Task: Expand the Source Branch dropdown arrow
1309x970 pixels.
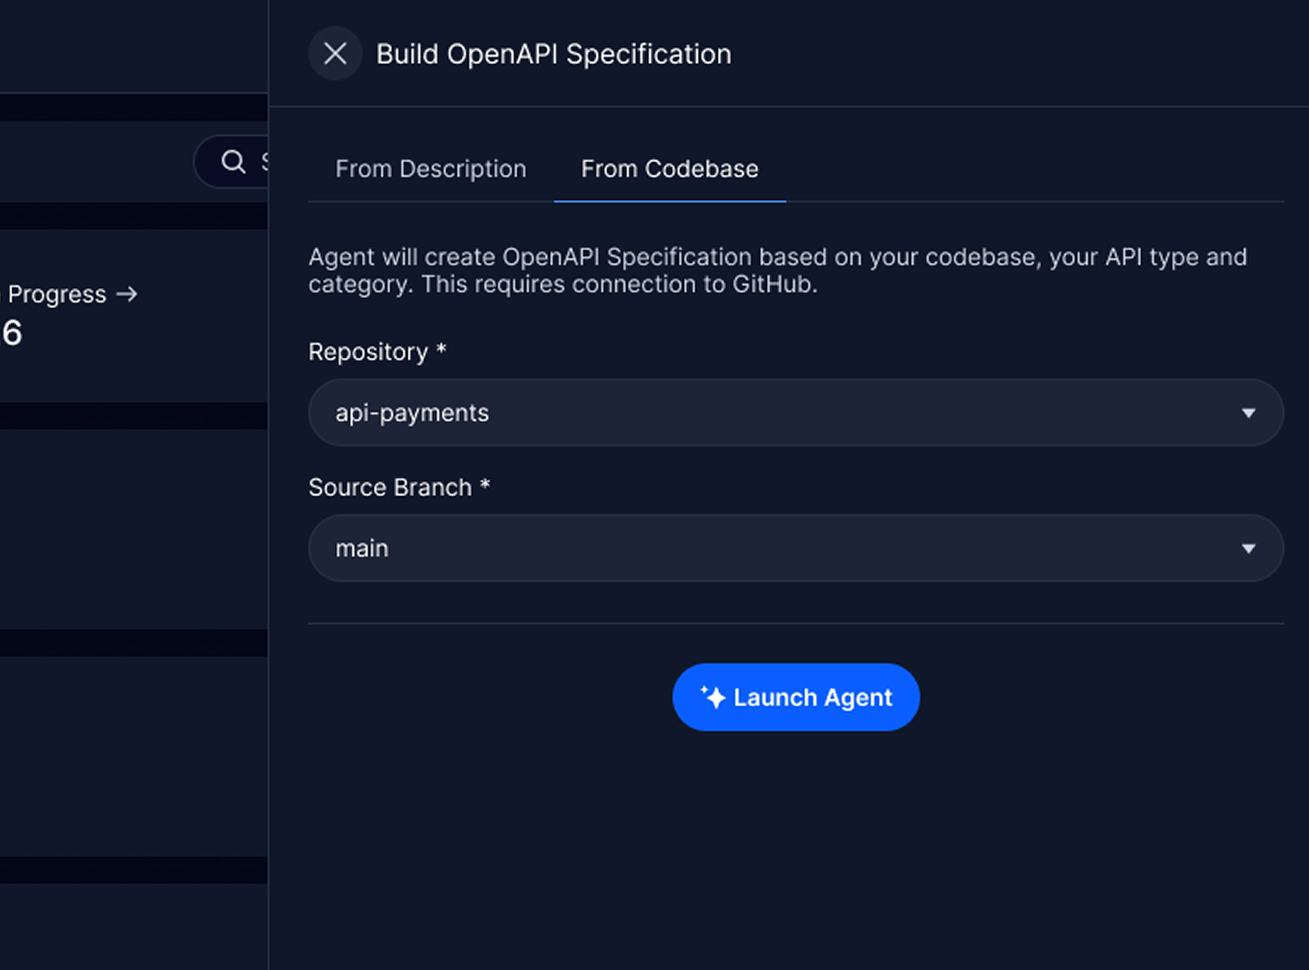Action: [x=1248, y=549]
